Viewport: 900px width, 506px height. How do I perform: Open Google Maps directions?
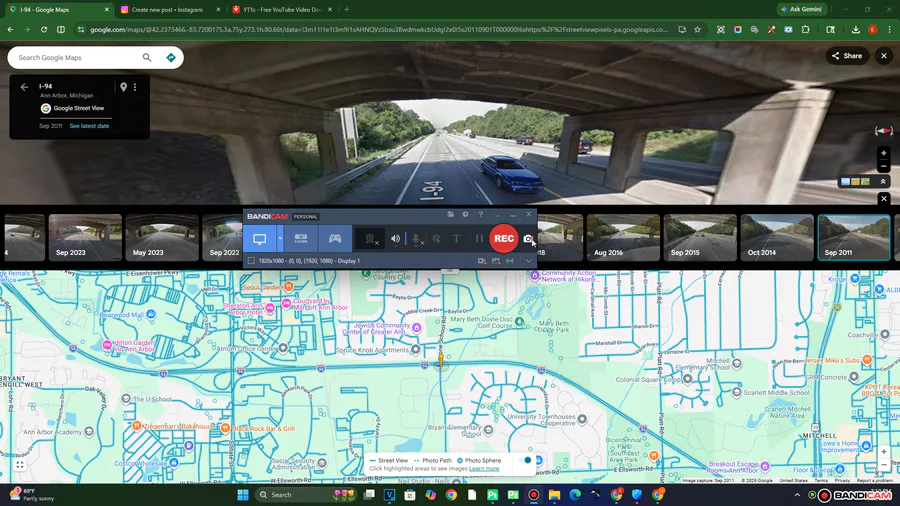point(170,57)
